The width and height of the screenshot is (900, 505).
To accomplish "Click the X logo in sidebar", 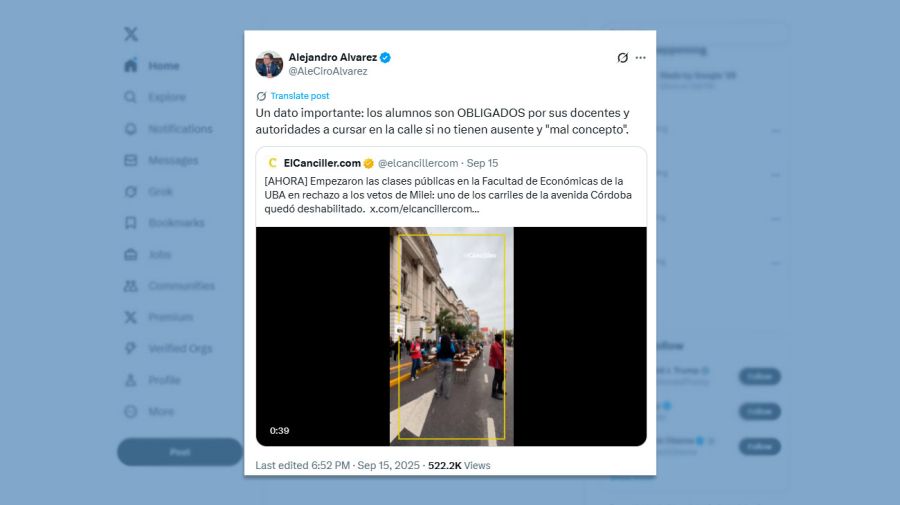I will [131, 34].
